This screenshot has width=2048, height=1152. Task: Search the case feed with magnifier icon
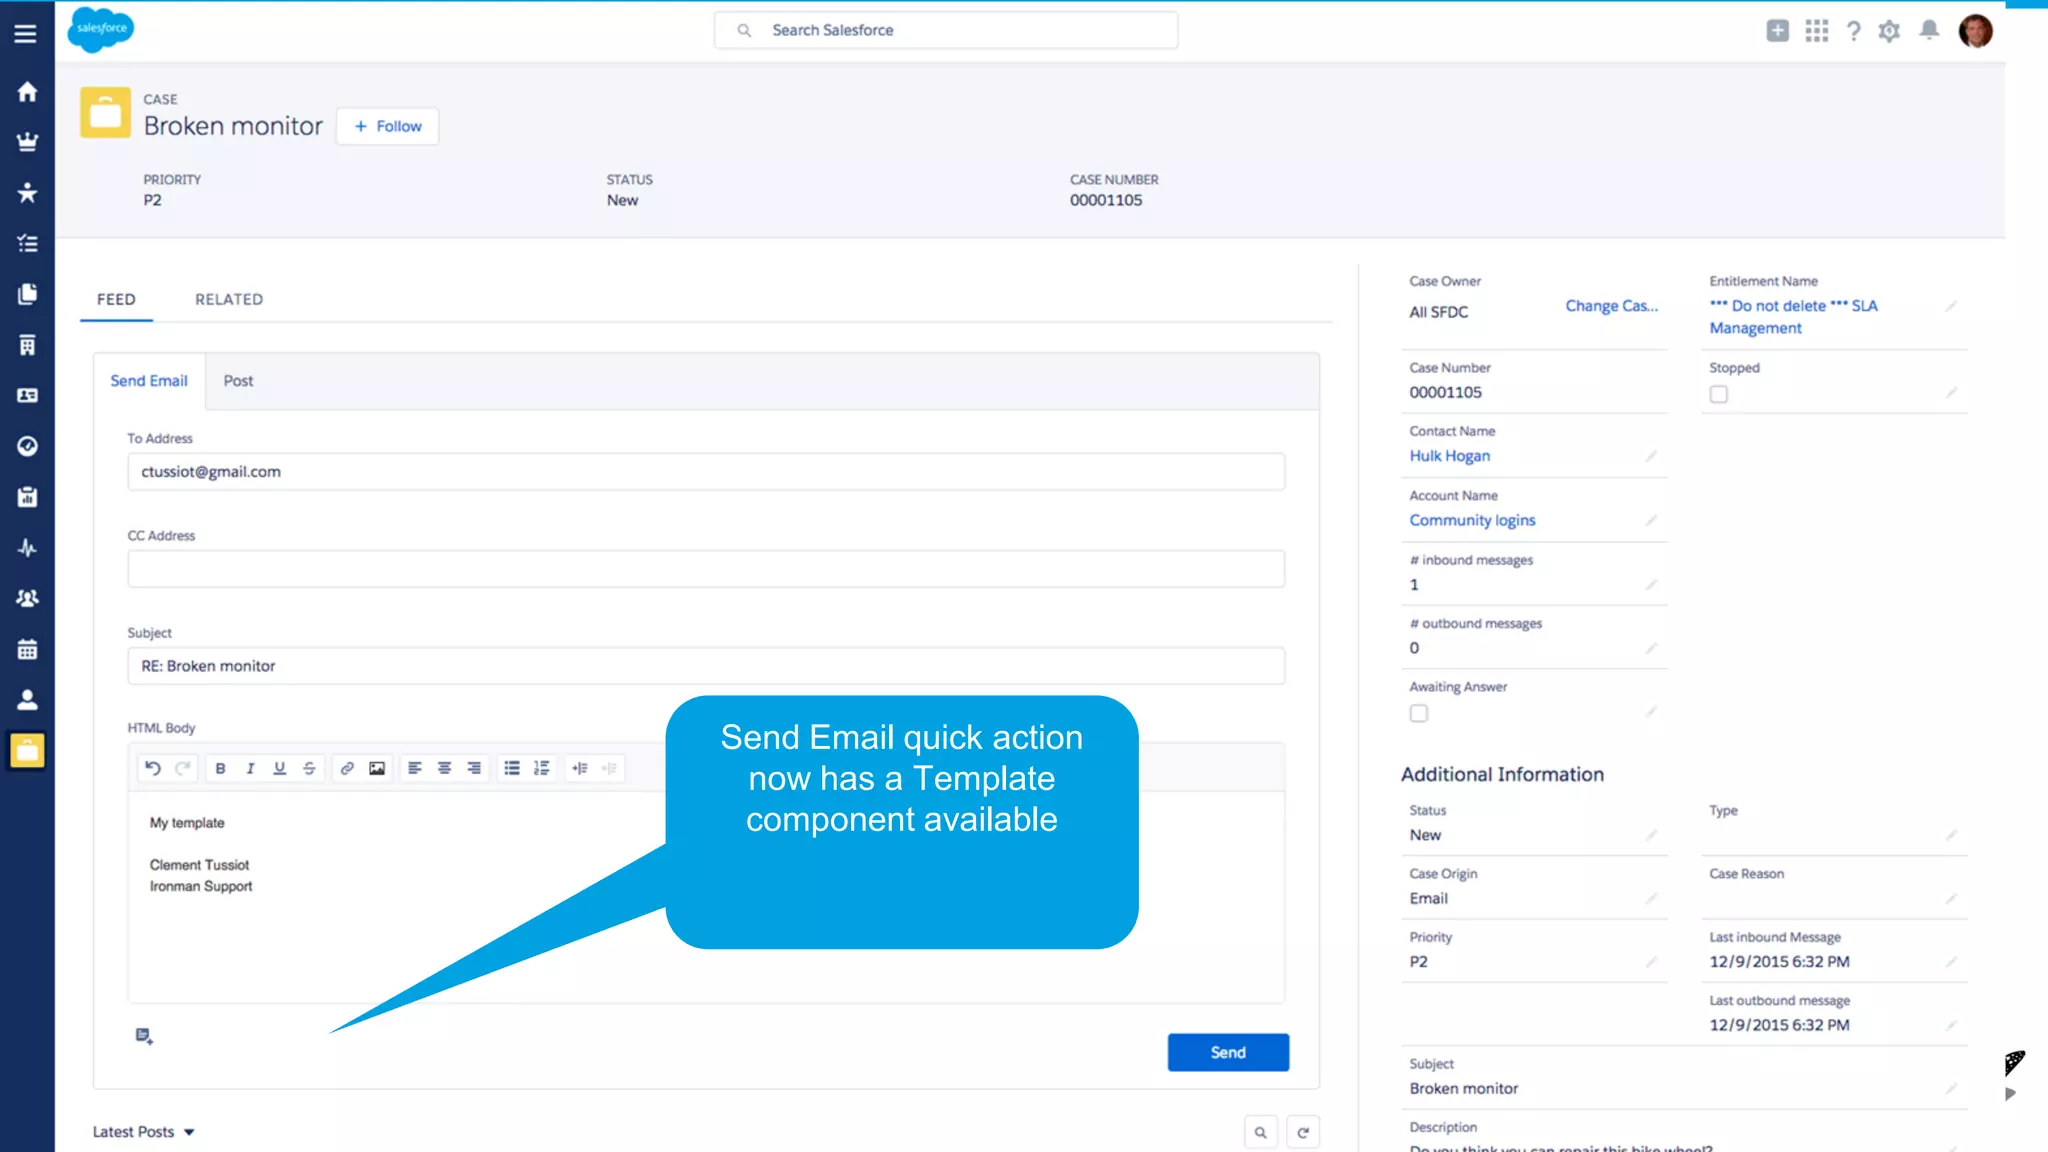(1261, 1132)
